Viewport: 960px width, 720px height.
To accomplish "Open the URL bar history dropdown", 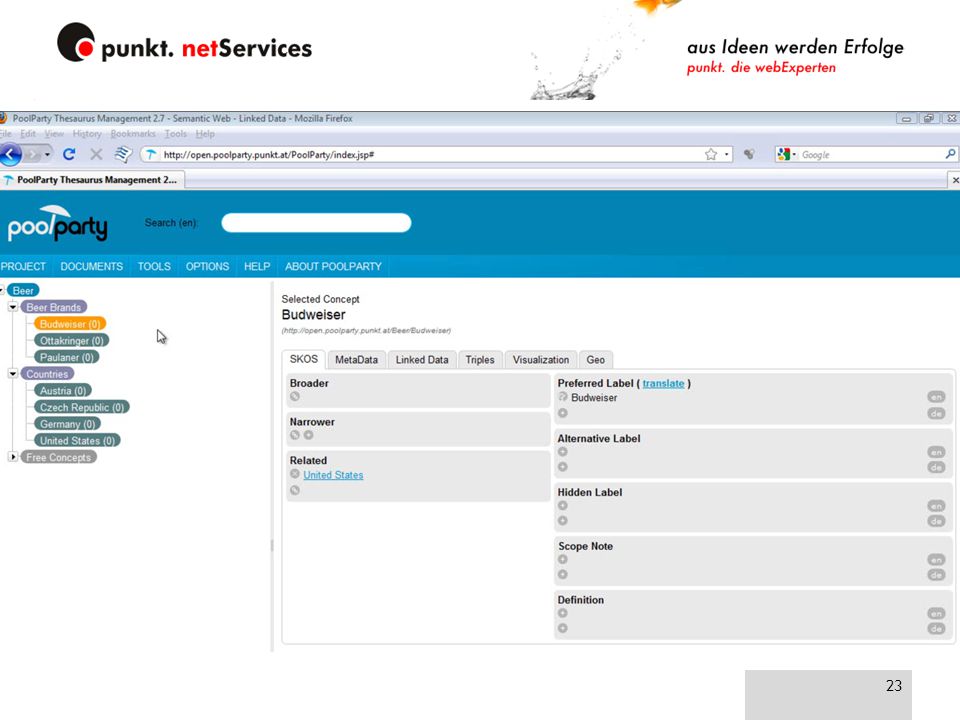I will (x=727, y=155).
